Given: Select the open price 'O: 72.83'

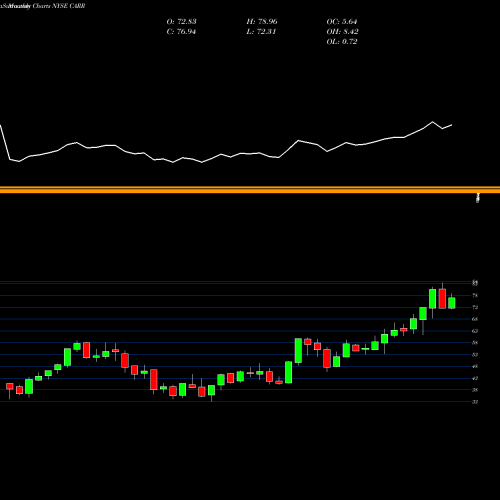Looking at the screenshot, I should [181, 21].
